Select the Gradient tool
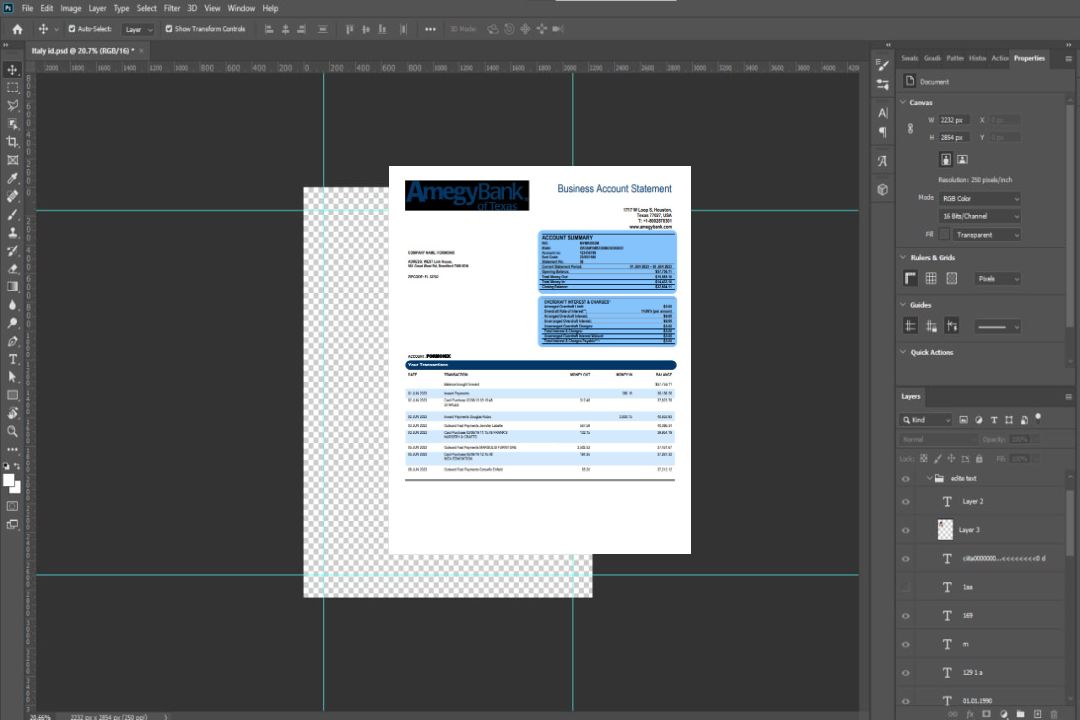 (12, 287)
